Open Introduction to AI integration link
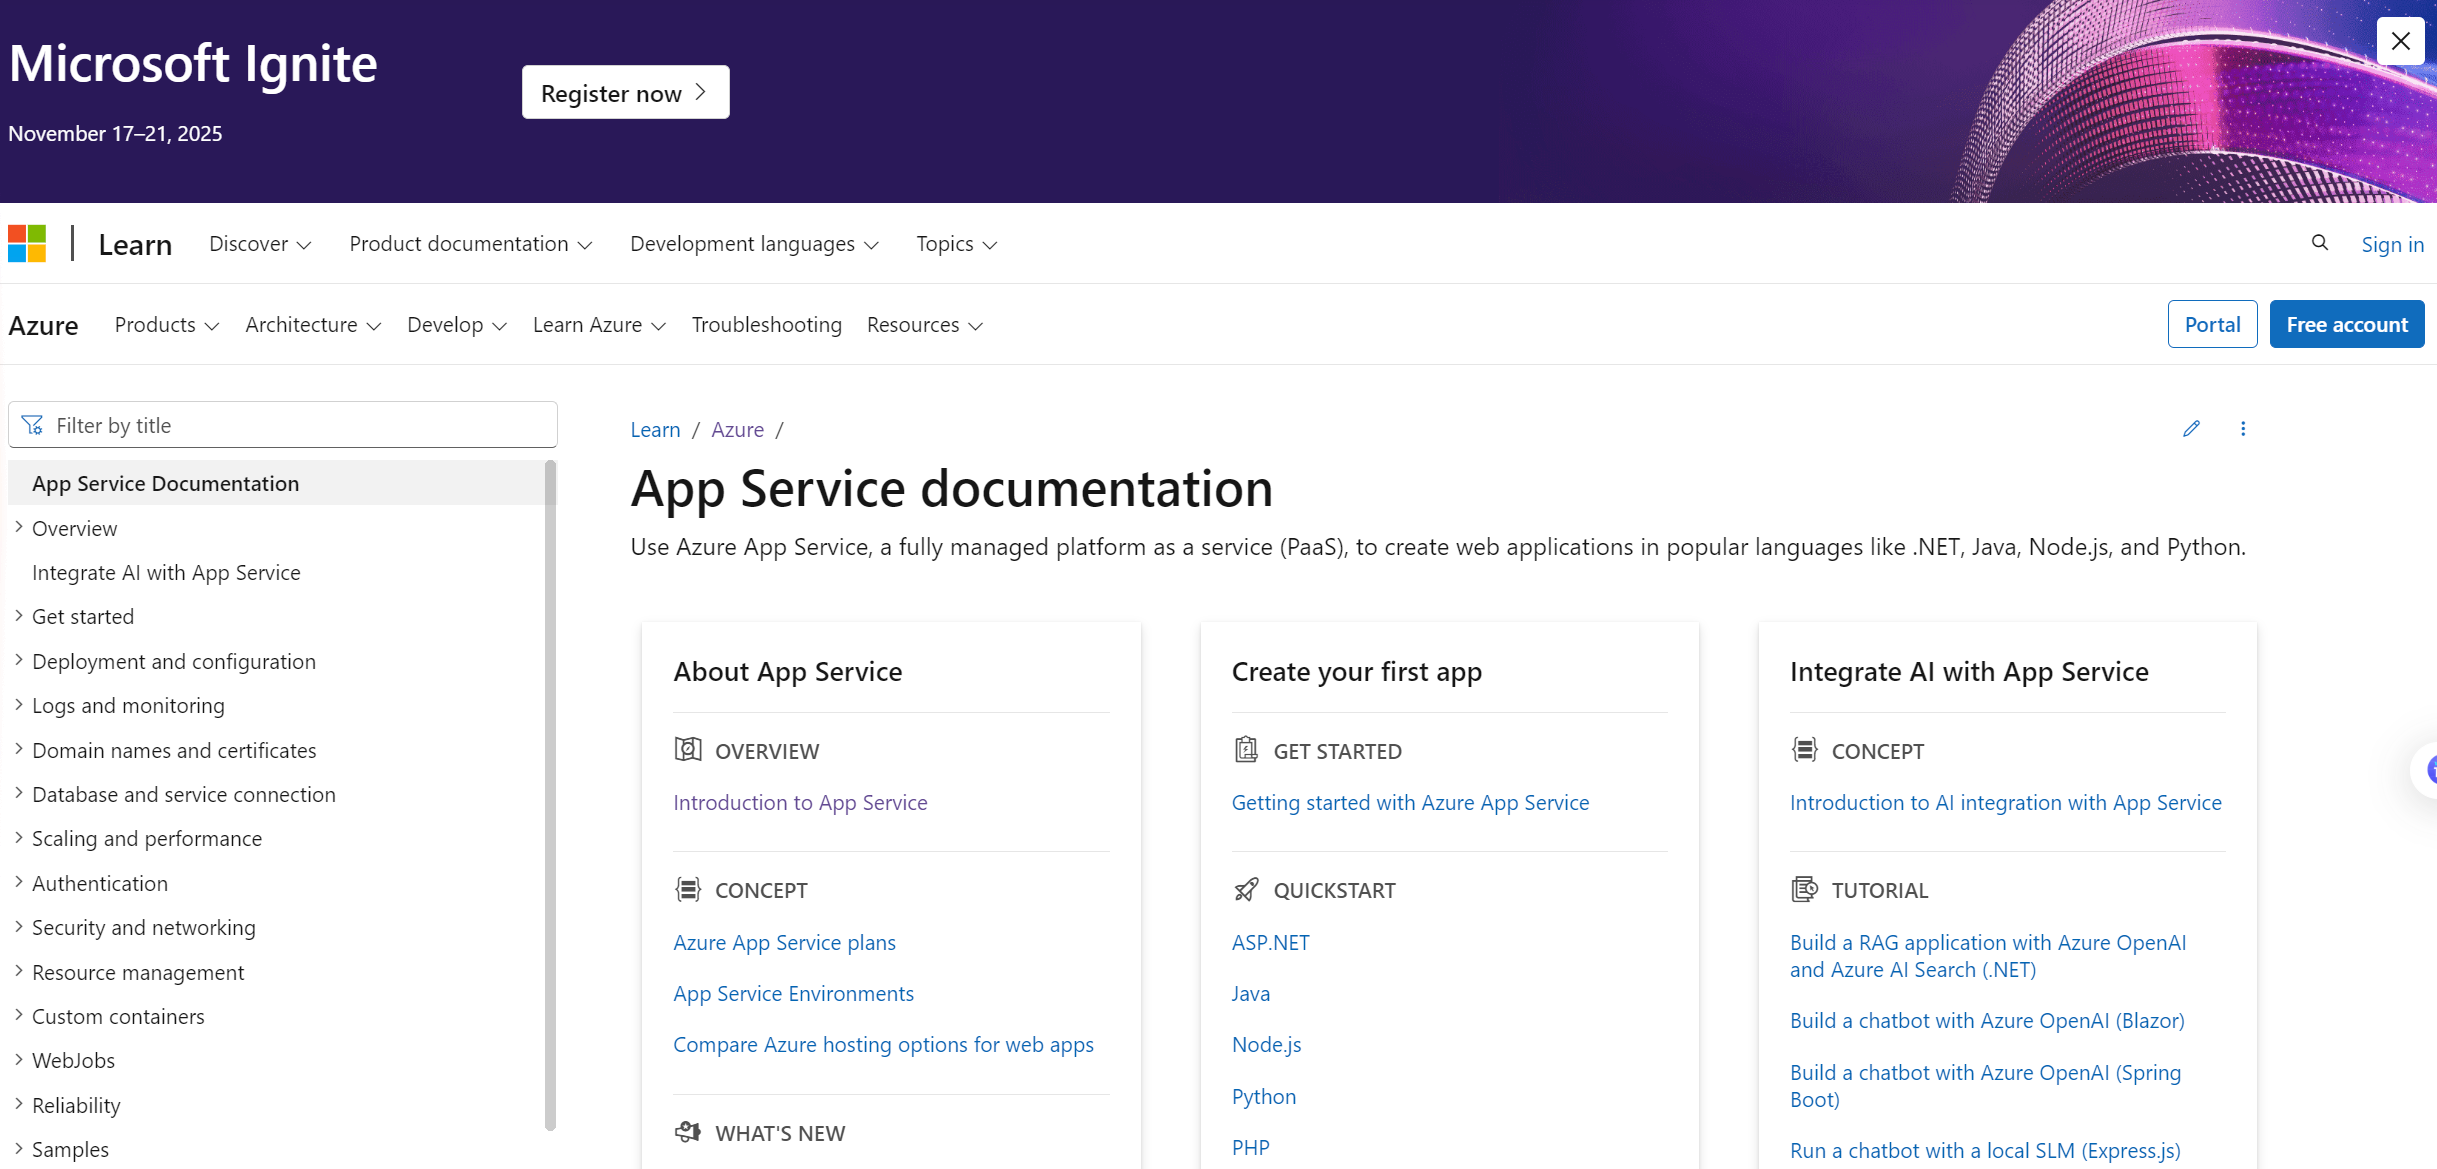Viewport: 2437px width, 1169px height. (2005, 802)
